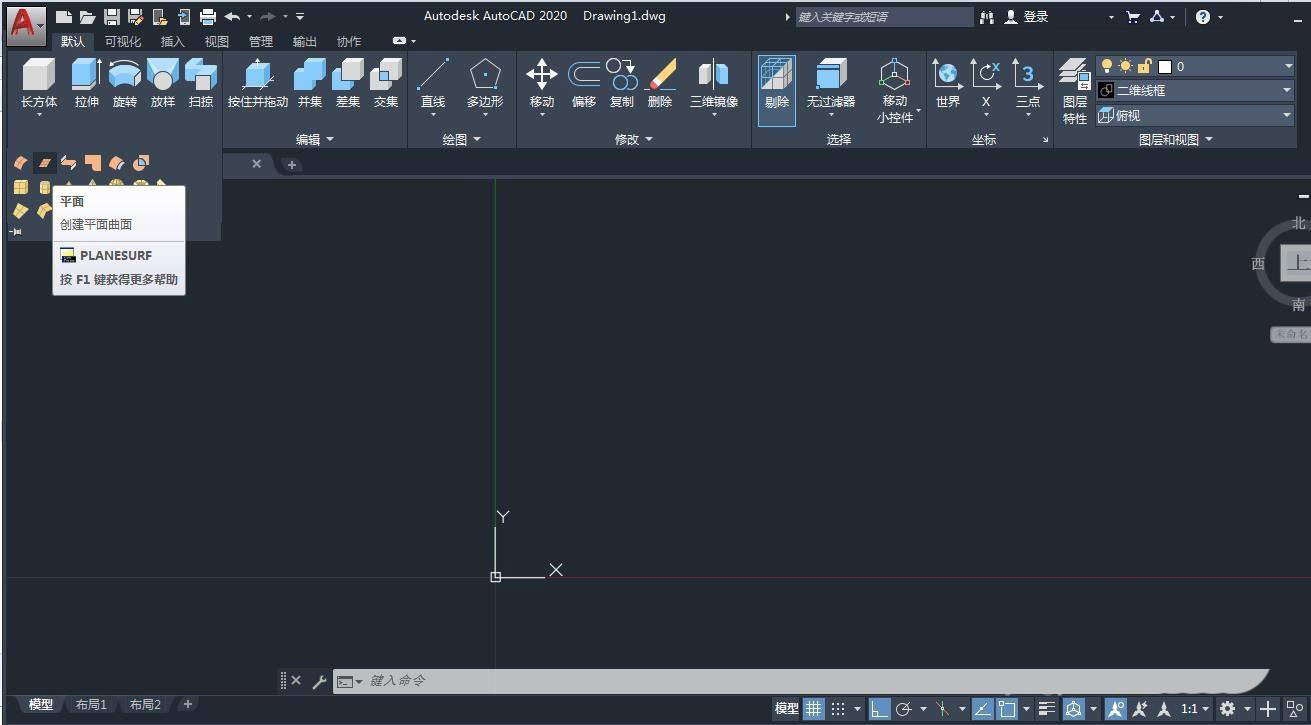Click the 模型 button in status bar
This screenshot has width=1311, height=725.
pos(786,708)
